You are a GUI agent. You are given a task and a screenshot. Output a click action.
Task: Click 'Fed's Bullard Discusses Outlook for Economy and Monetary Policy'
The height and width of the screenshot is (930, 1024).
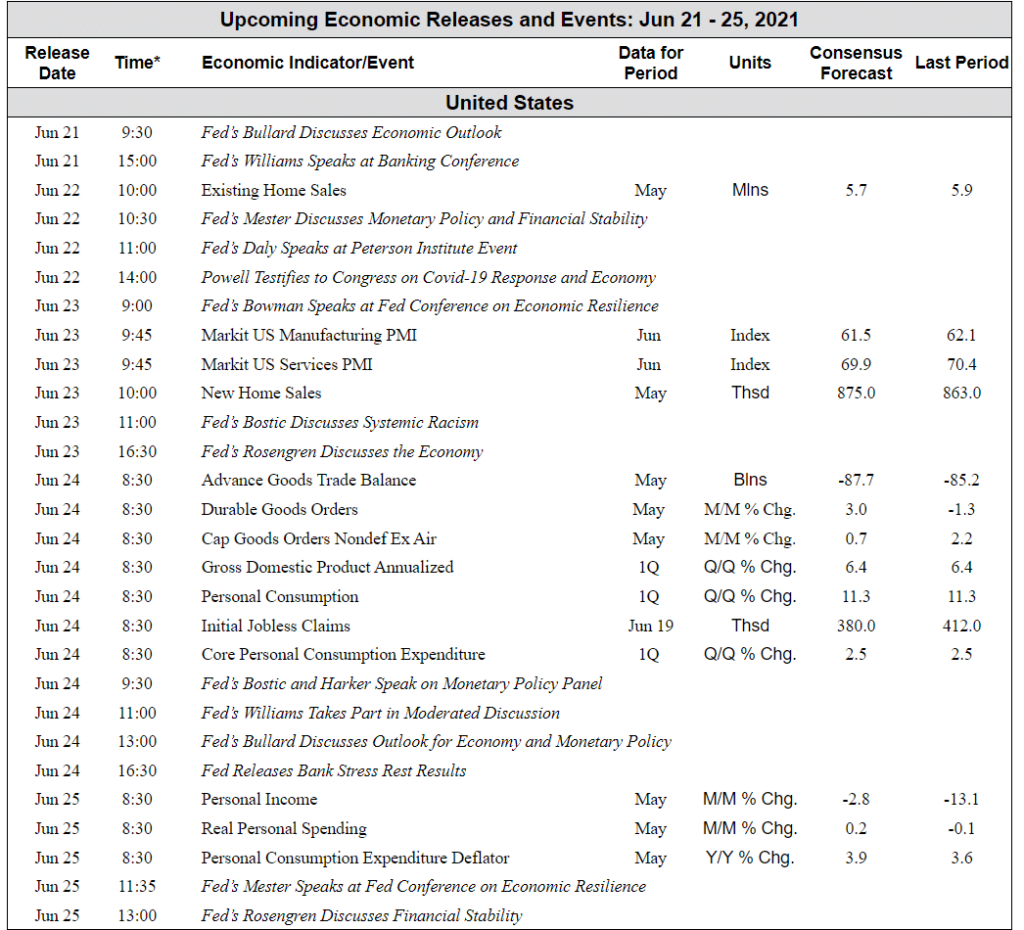click(436, 742)
